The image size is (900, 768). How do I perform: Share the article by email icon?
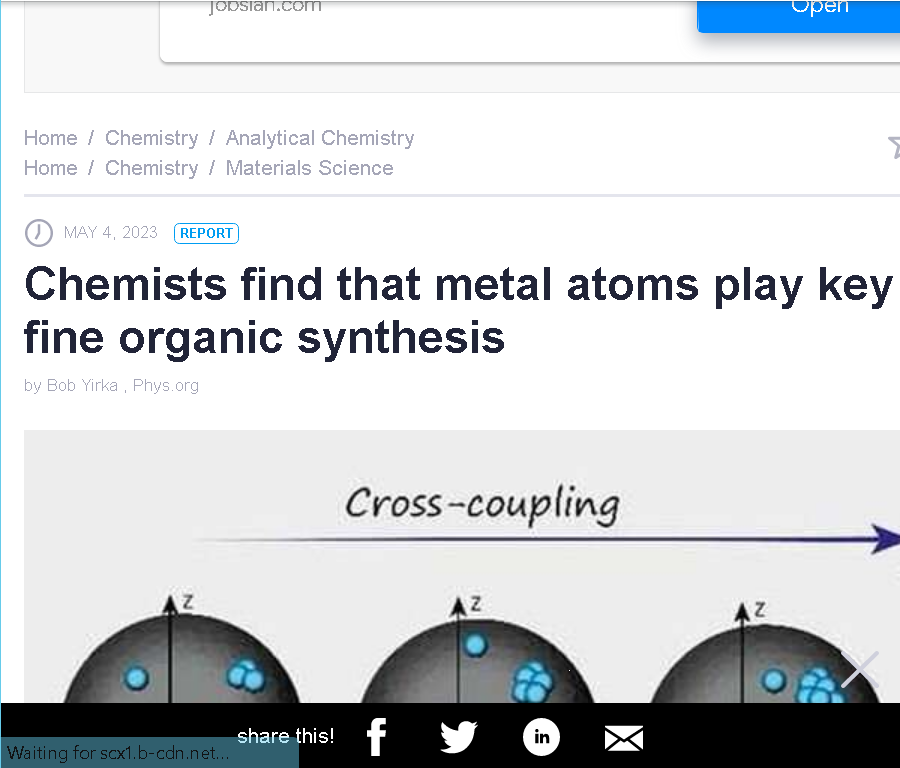tap(624, 738)
